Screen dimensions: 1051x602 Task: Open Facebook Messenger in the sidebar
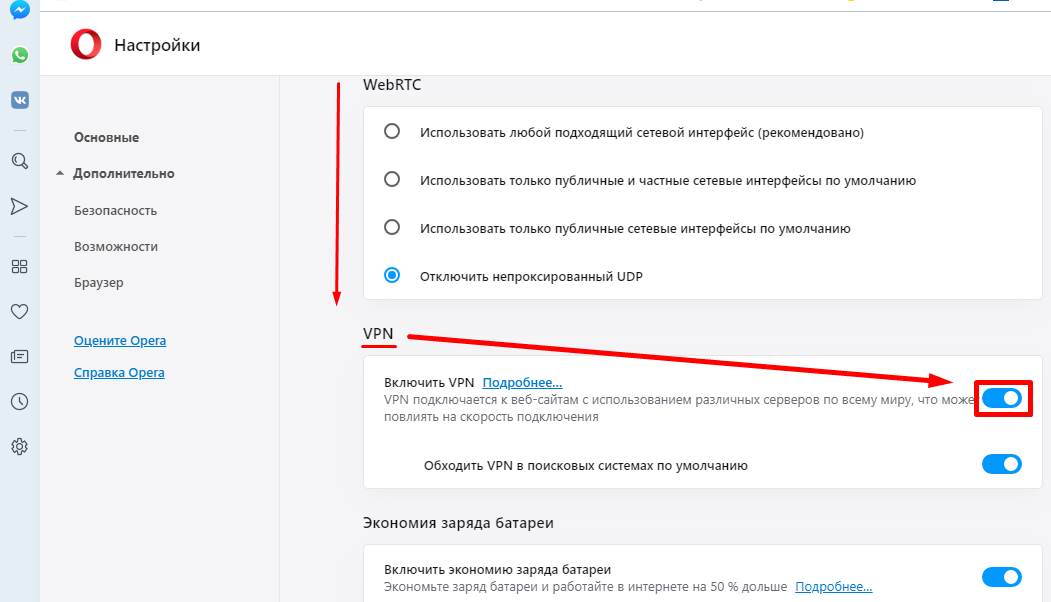19,10
